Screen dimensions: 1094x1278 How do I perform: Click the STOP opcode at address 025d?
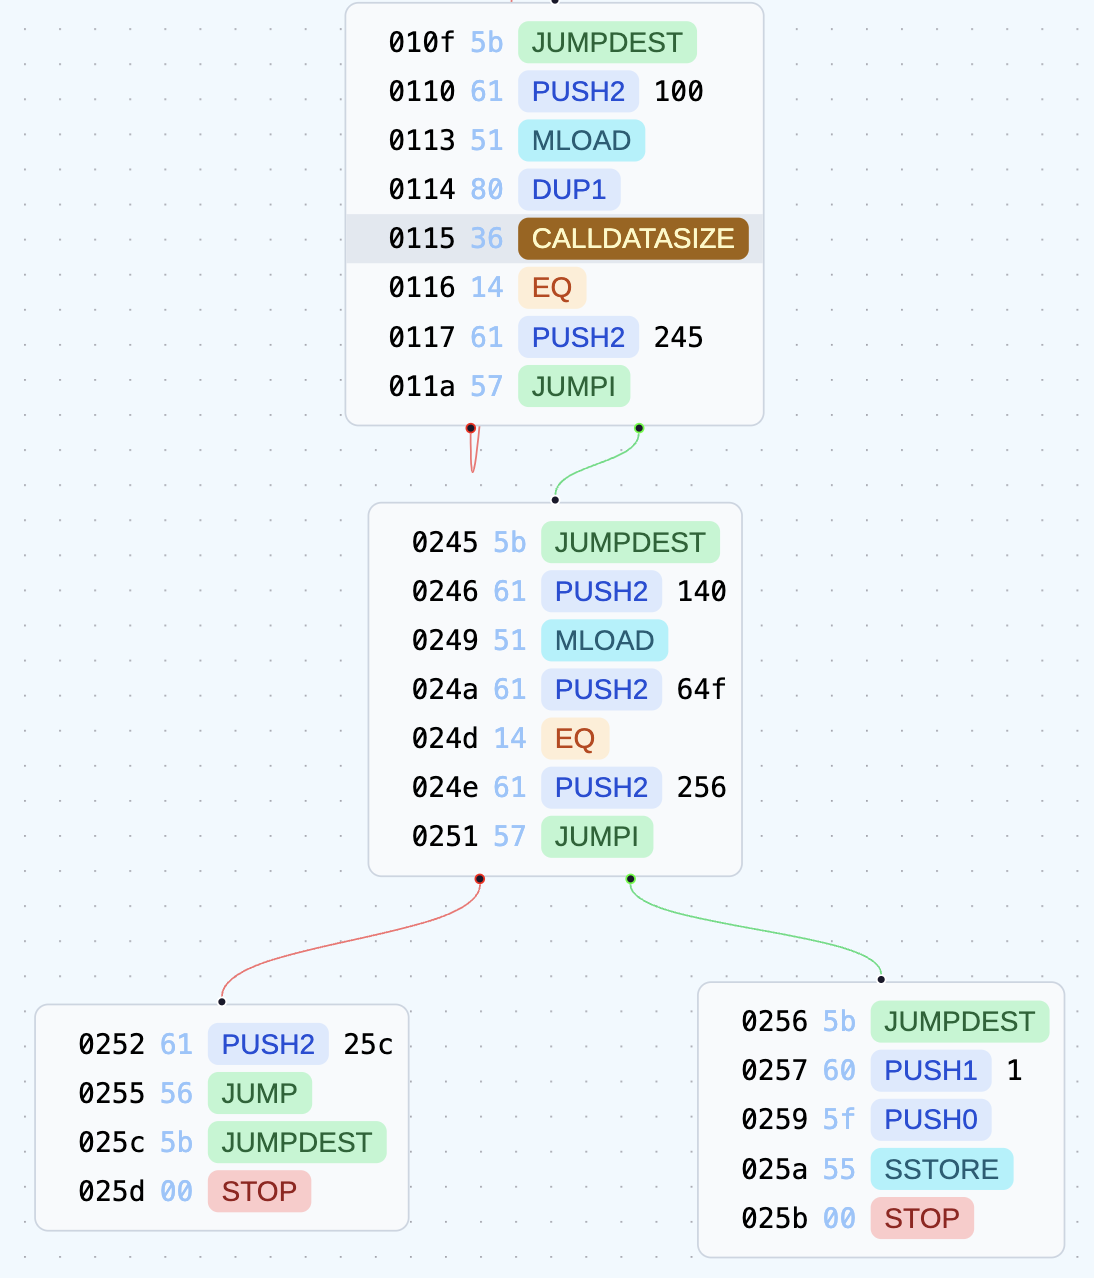click(x=259, y=1192)
